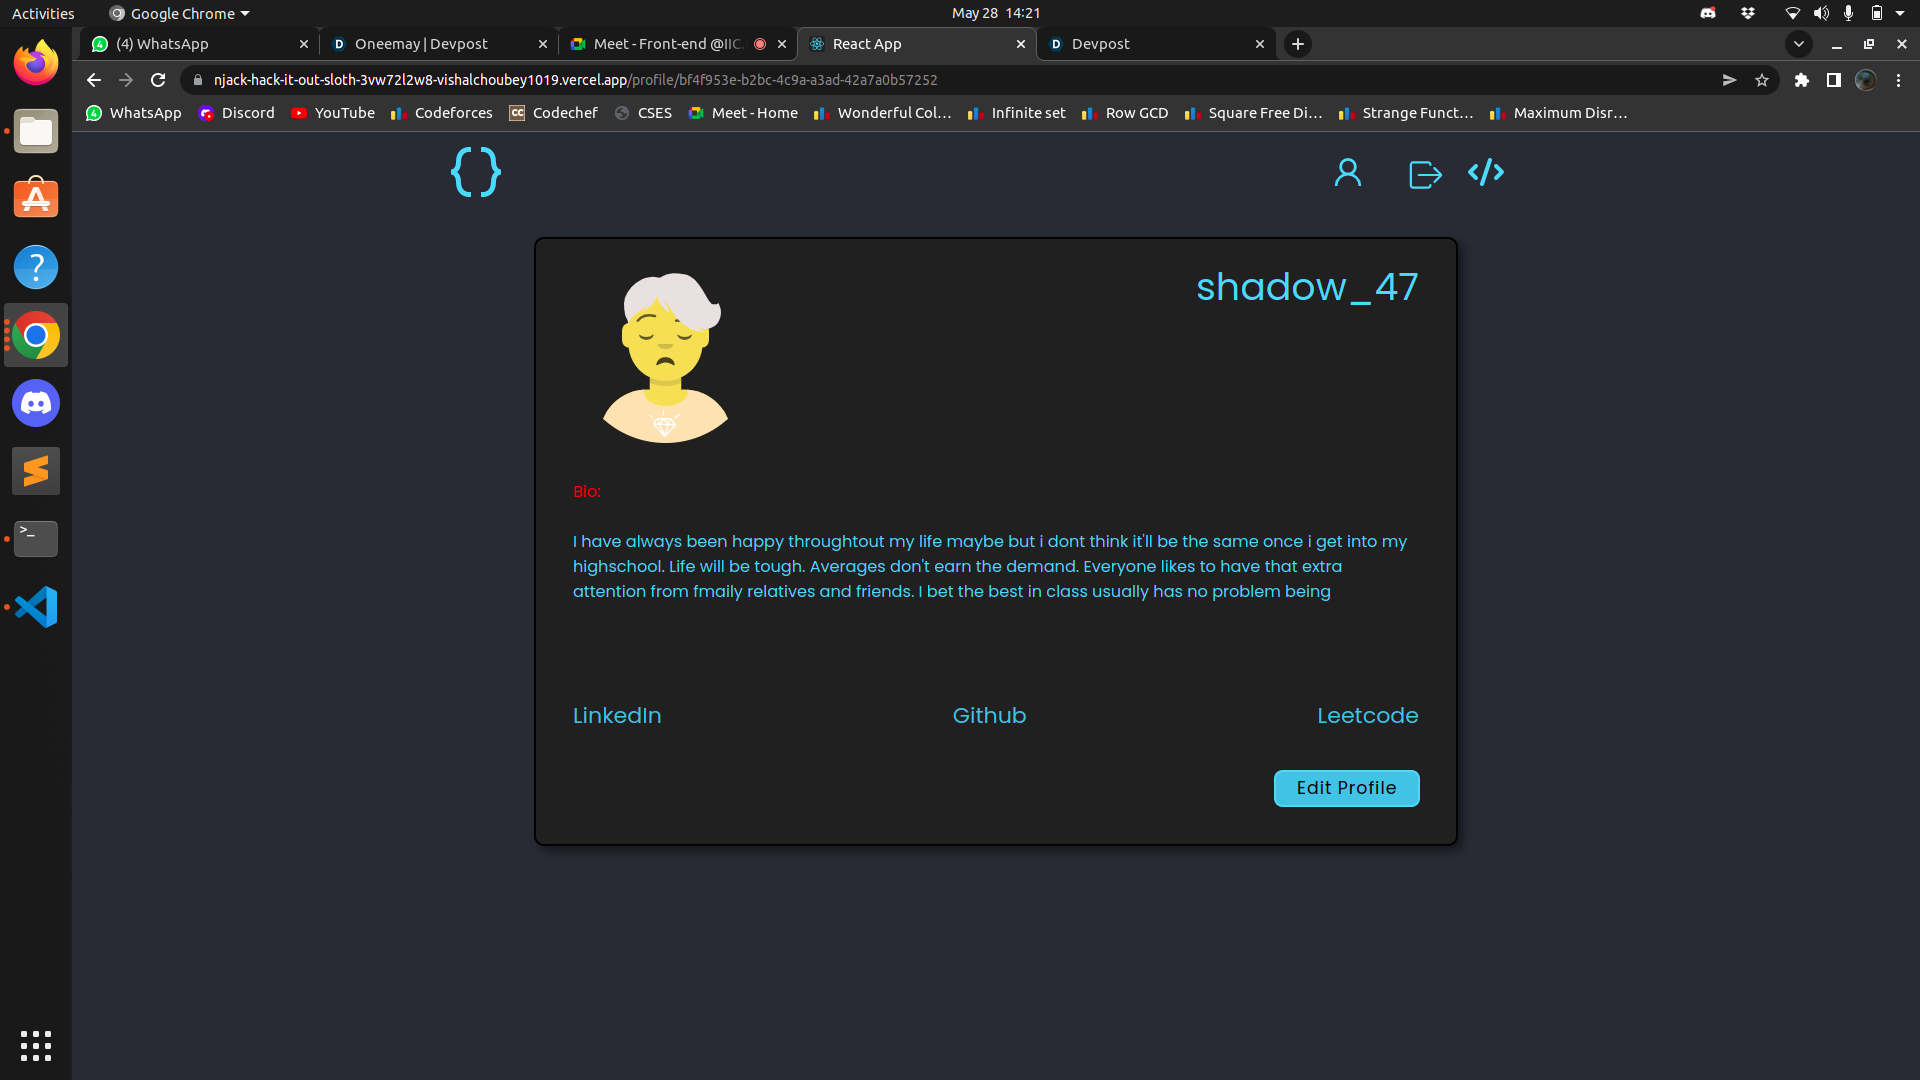Image resolution: width=1920 pixels, height=1080 pixels.
Task: Click the curly braces logo
Action: (x=475, y=172)
